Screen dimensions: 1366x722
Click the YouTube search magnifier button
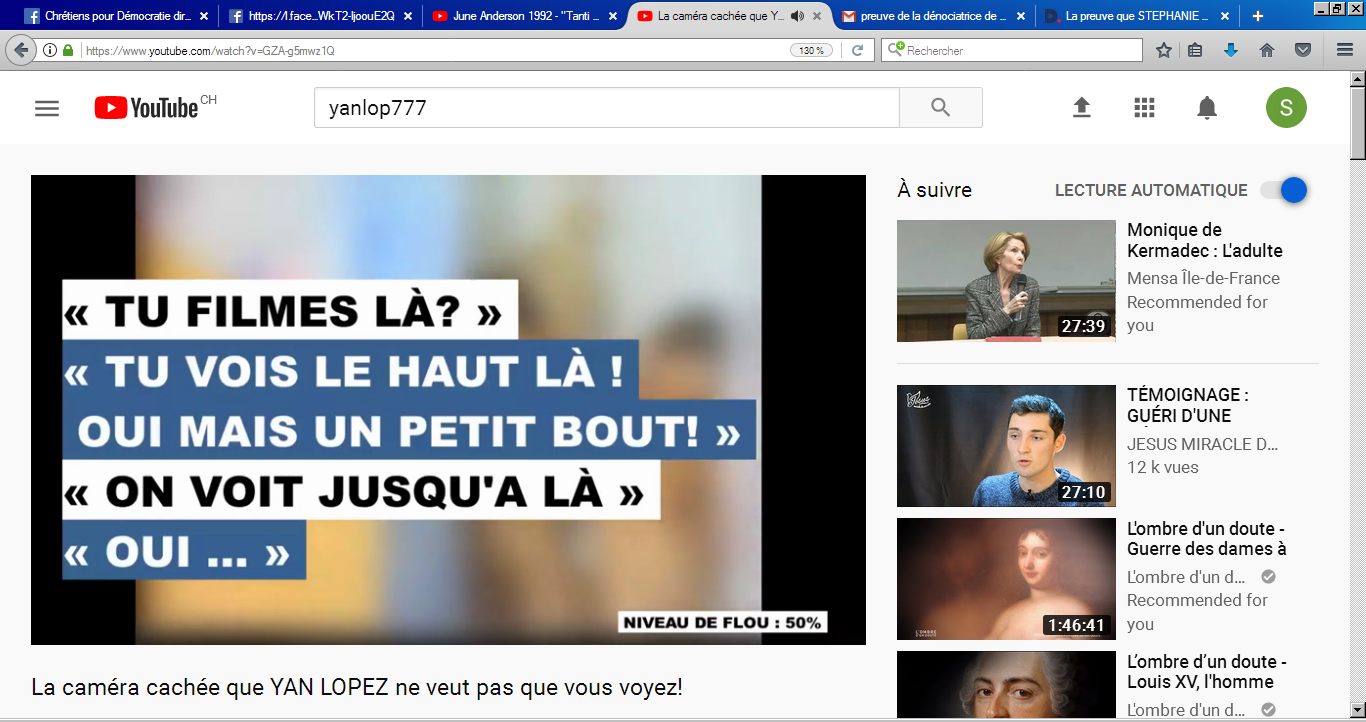940,108
